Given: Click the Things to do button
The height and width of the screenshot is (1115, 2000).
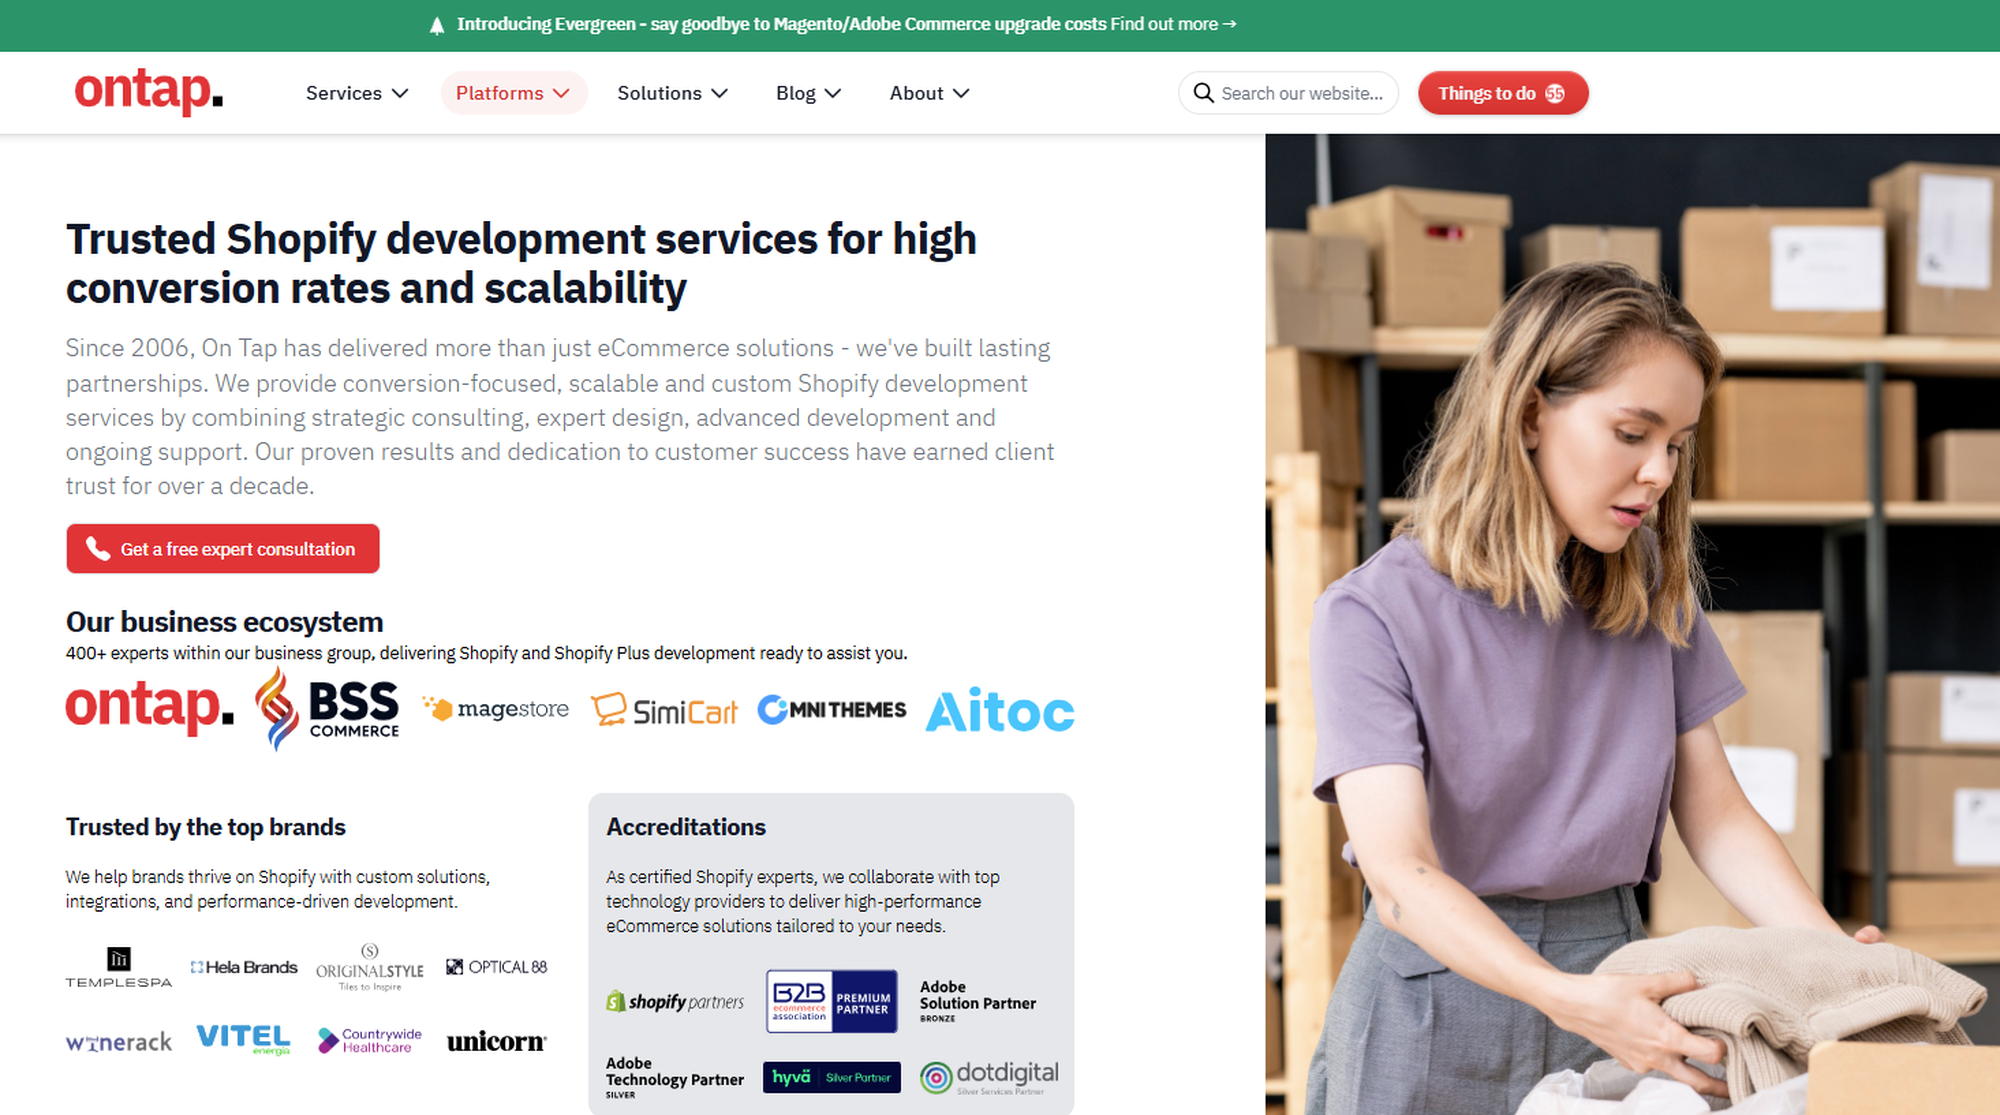Looking at the screenshot, I should [x=1502, y=92].
